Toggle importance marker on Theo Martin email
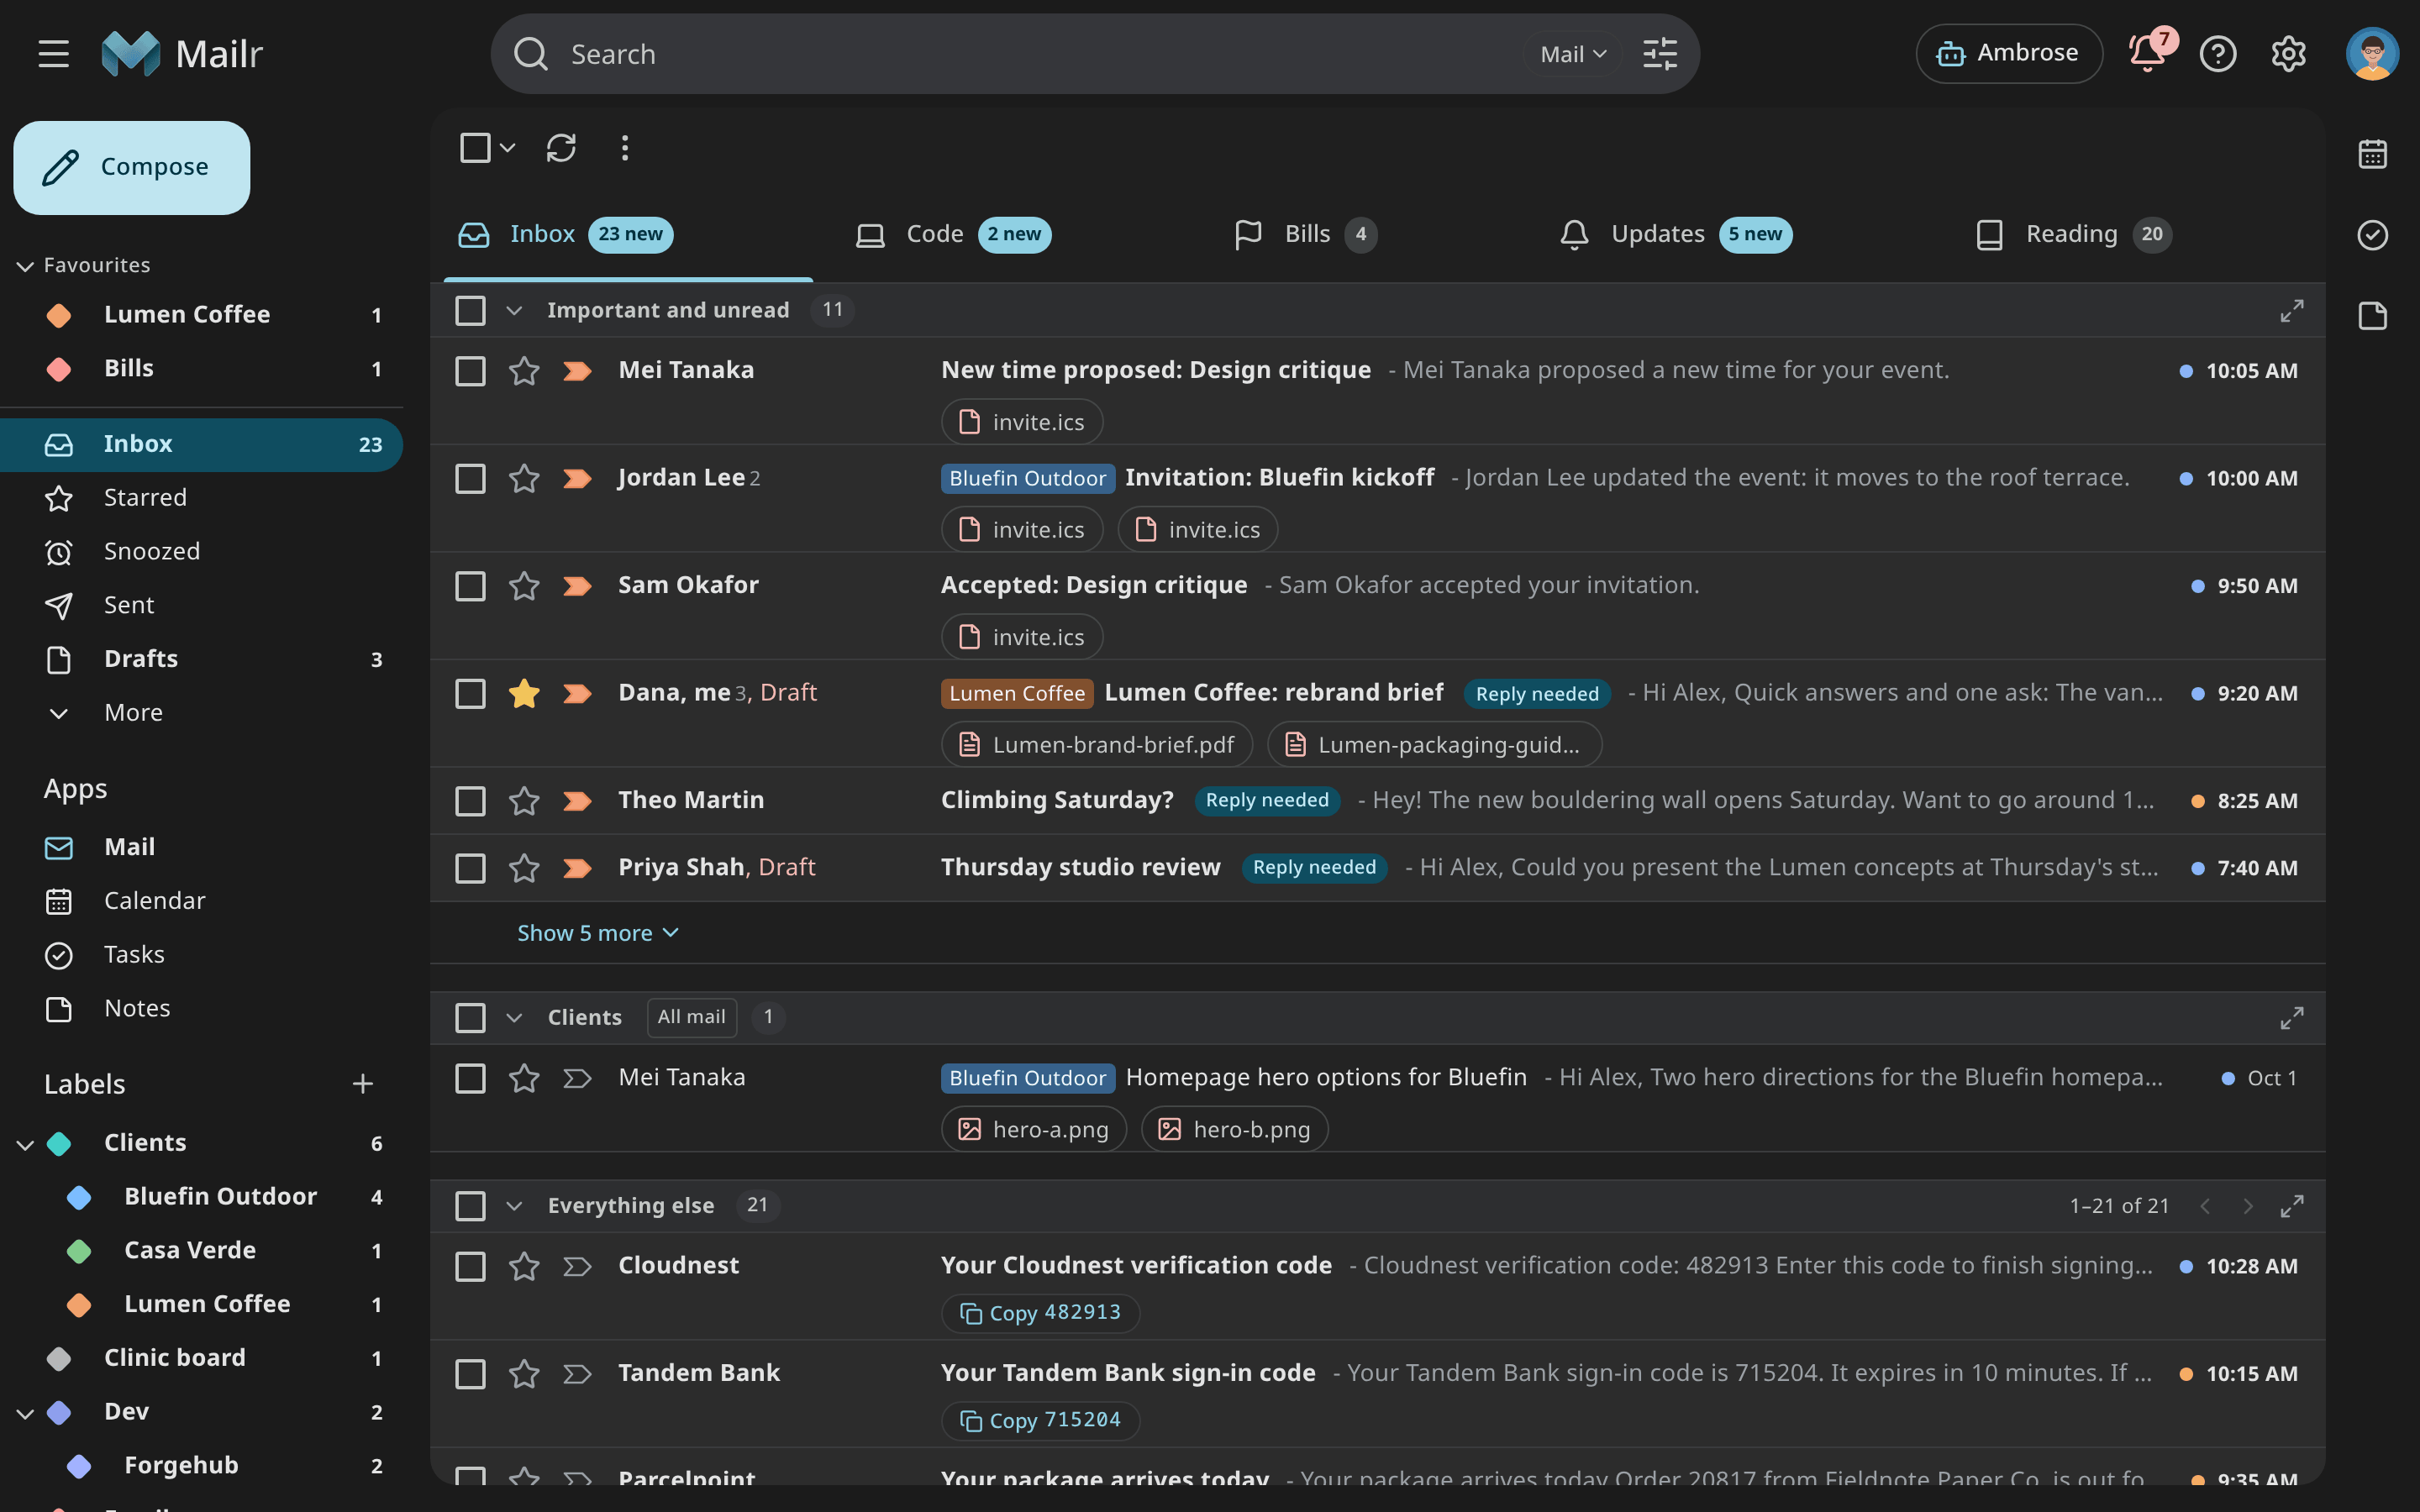 pyautogui.click(x=577, y=801)
